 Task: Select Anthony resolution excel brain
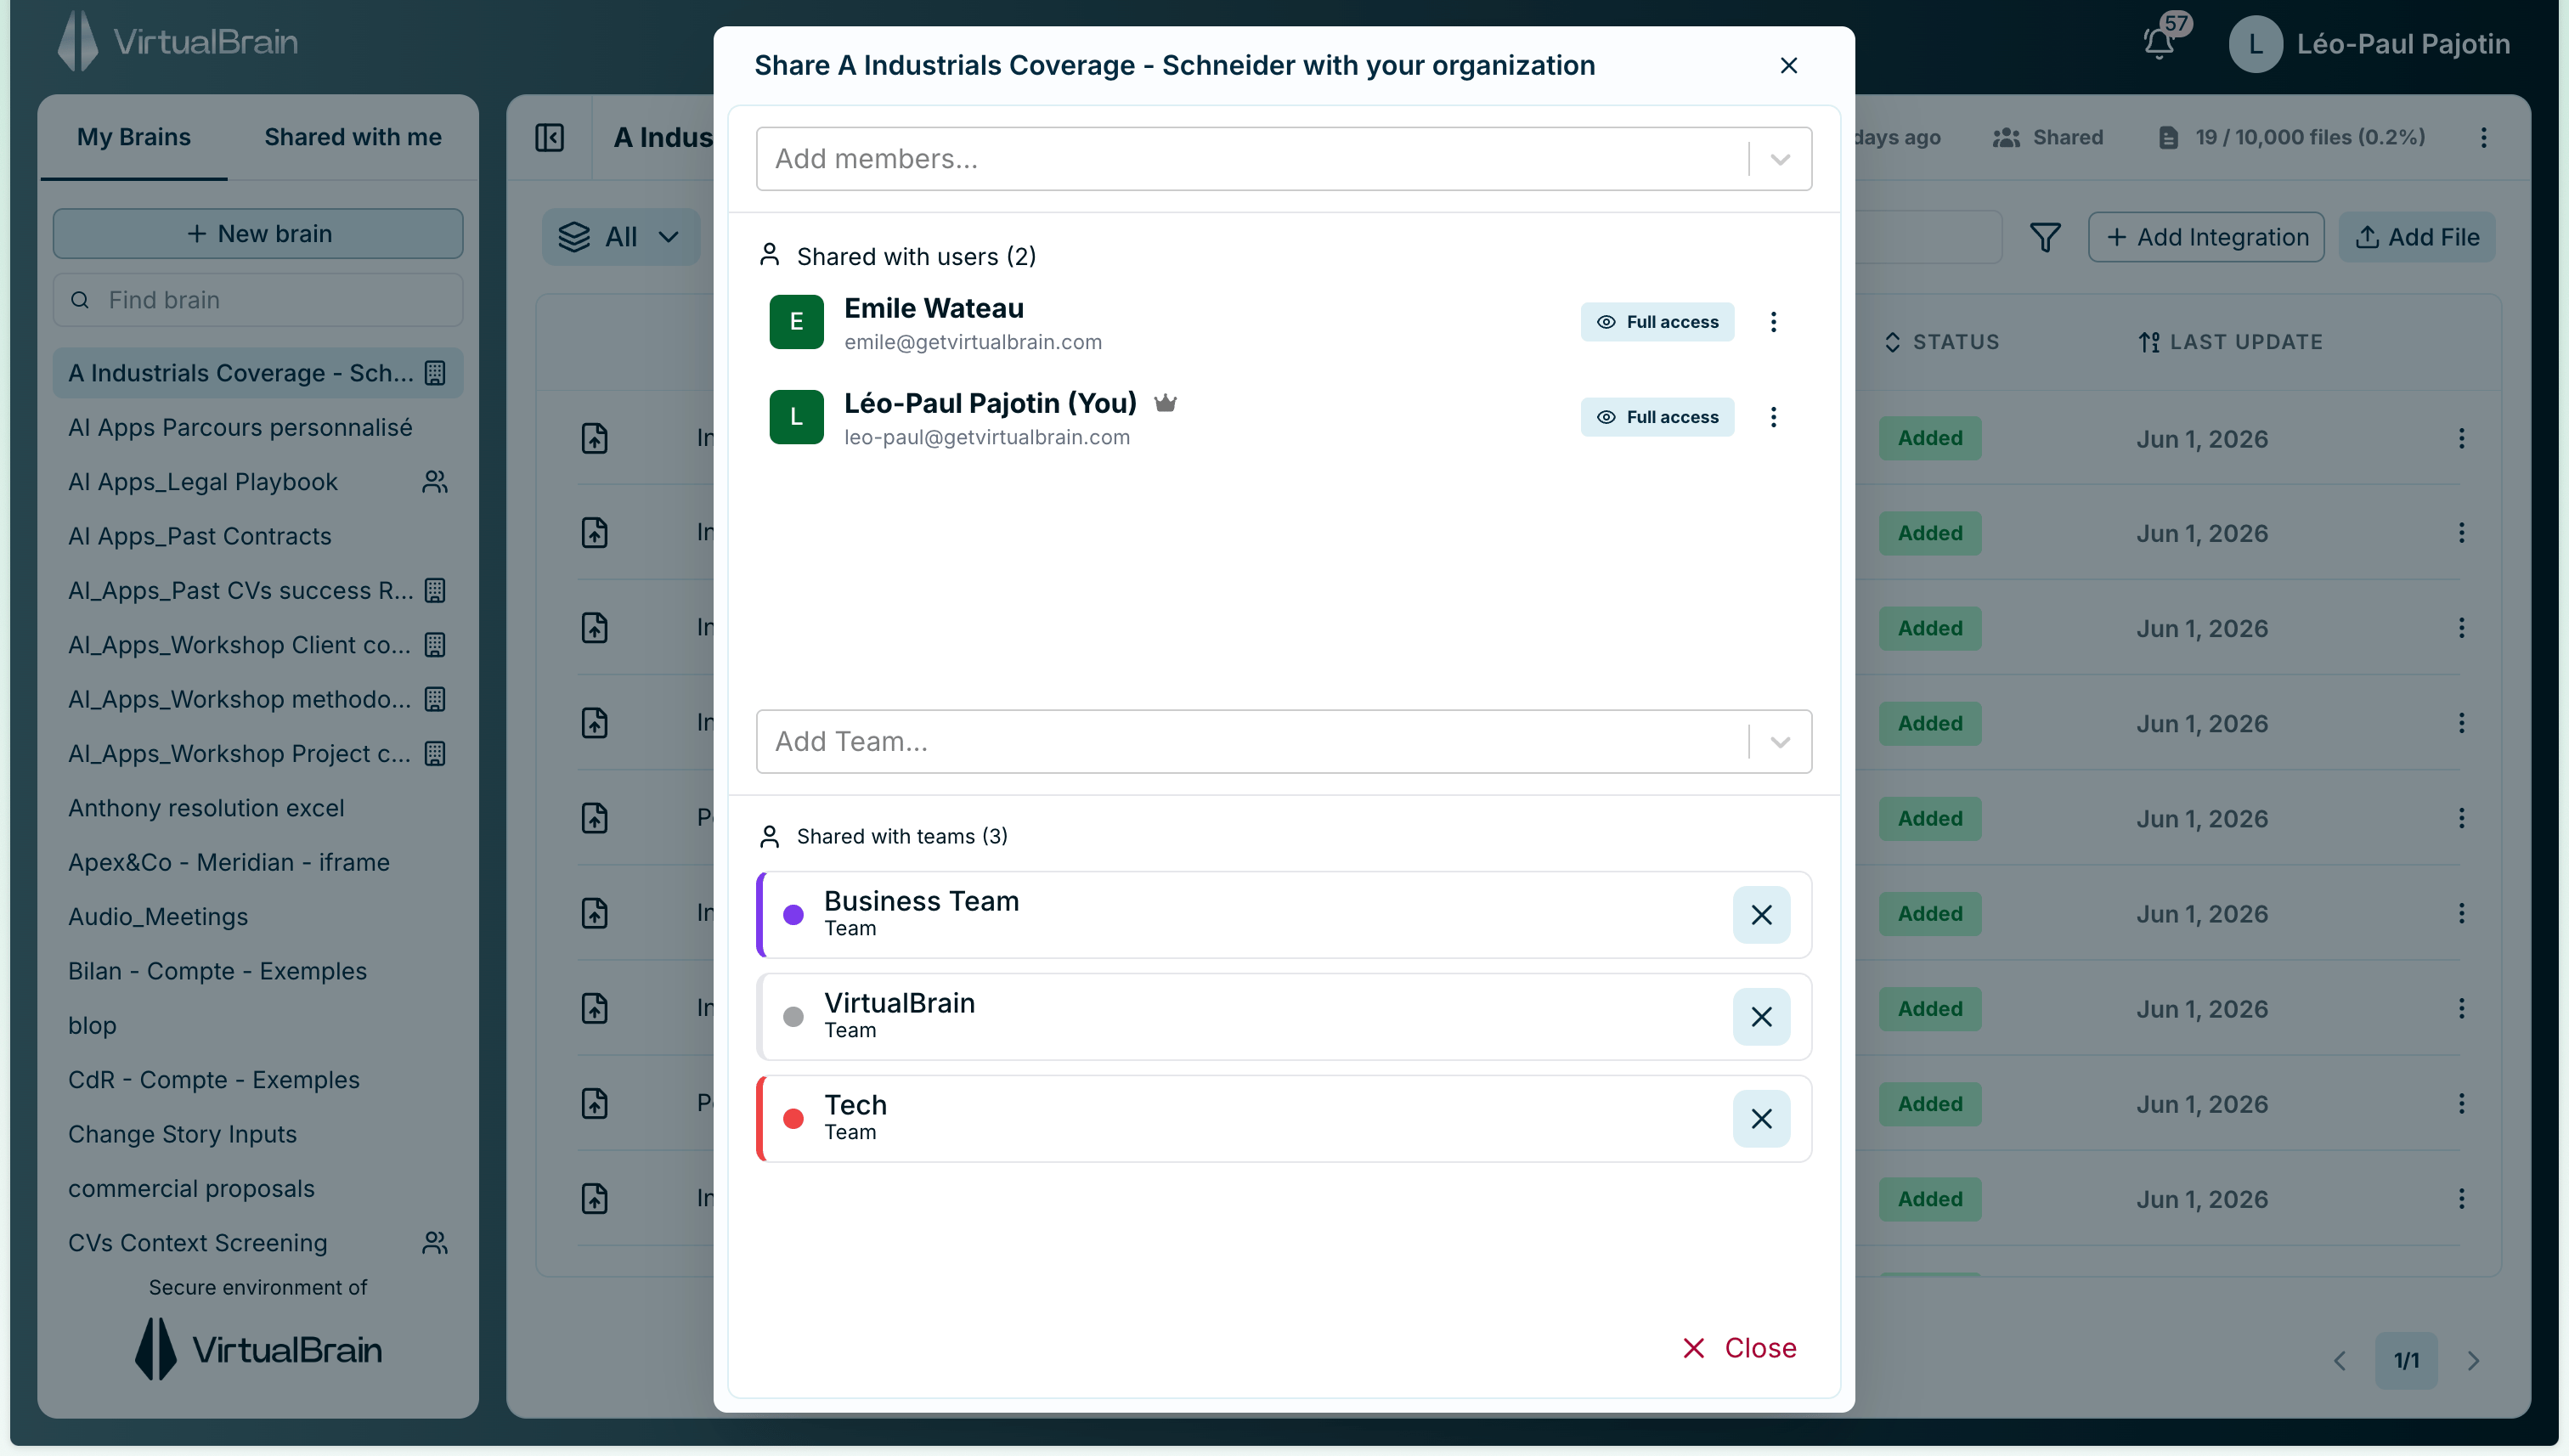(x=258, y=808)
